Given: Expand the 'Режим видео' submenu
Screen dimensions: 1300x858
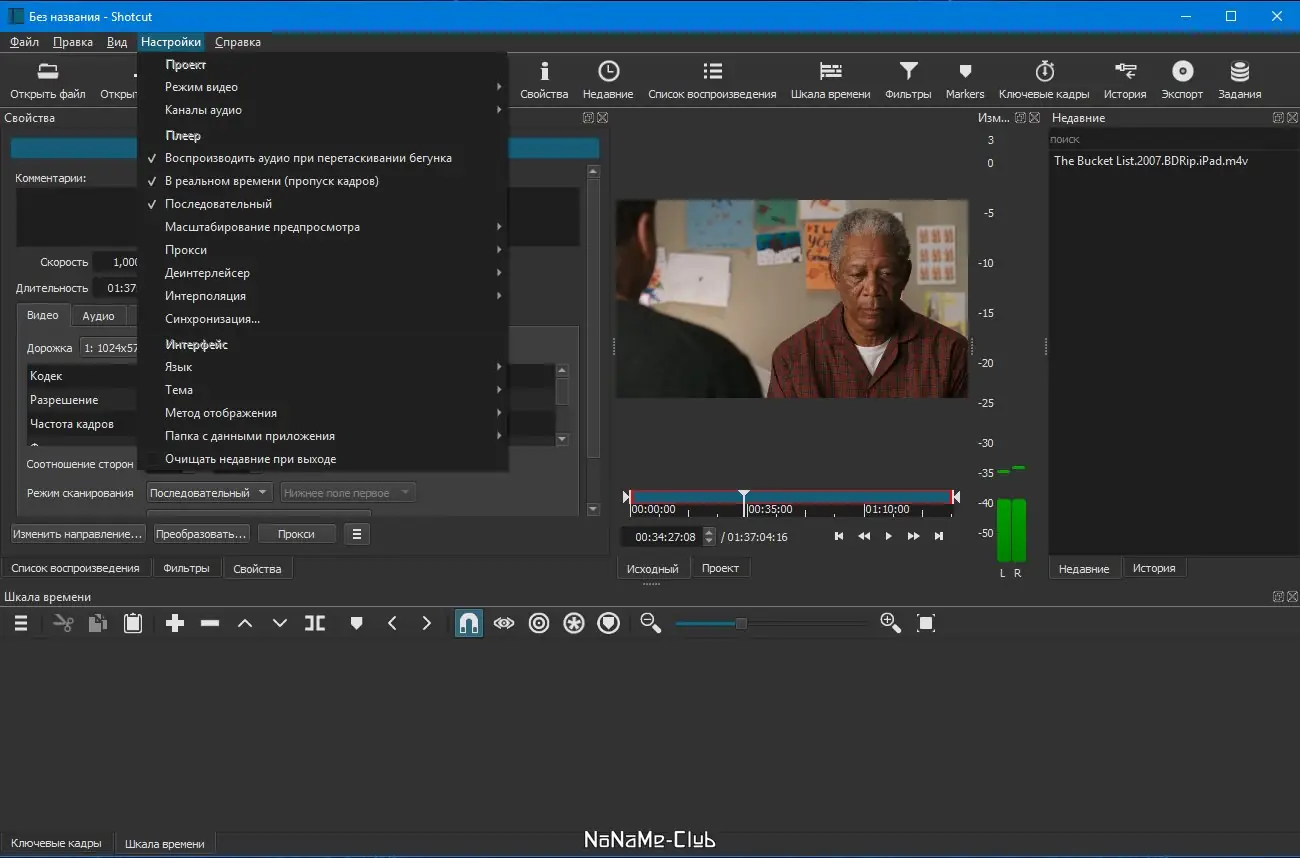Looking at the screenshot, I should click(x=201, y=87).
